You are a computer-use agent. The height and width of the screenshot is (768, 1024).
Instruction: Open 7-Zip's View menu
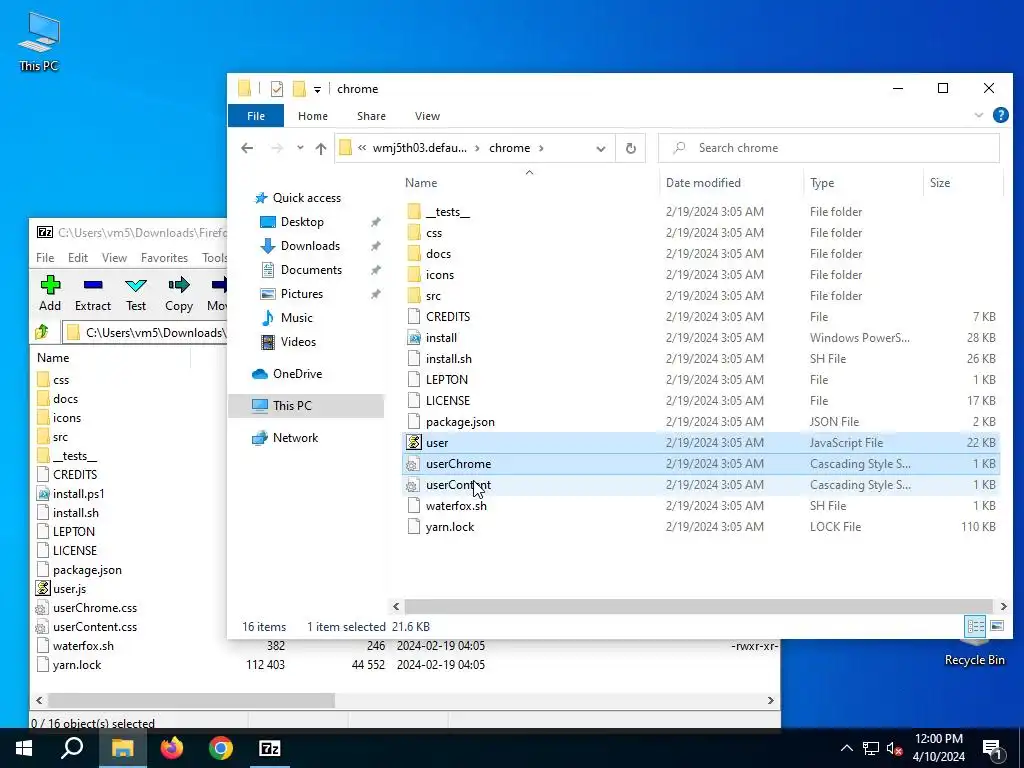114,258
